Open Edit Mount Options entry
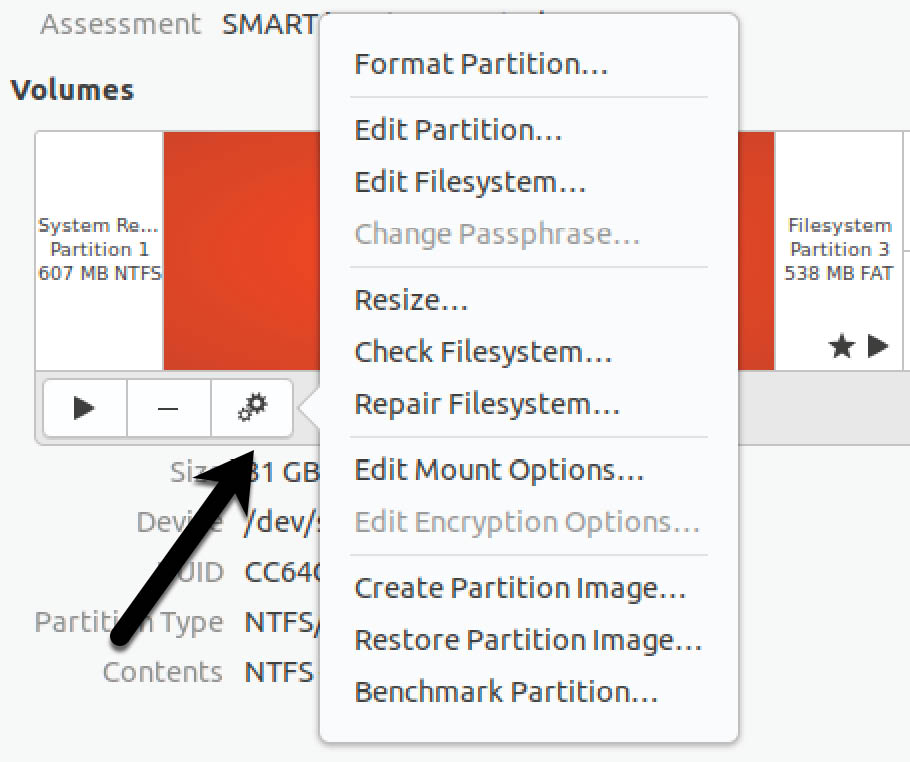Viewport: 910px width, 762px height. coord(499,470)
